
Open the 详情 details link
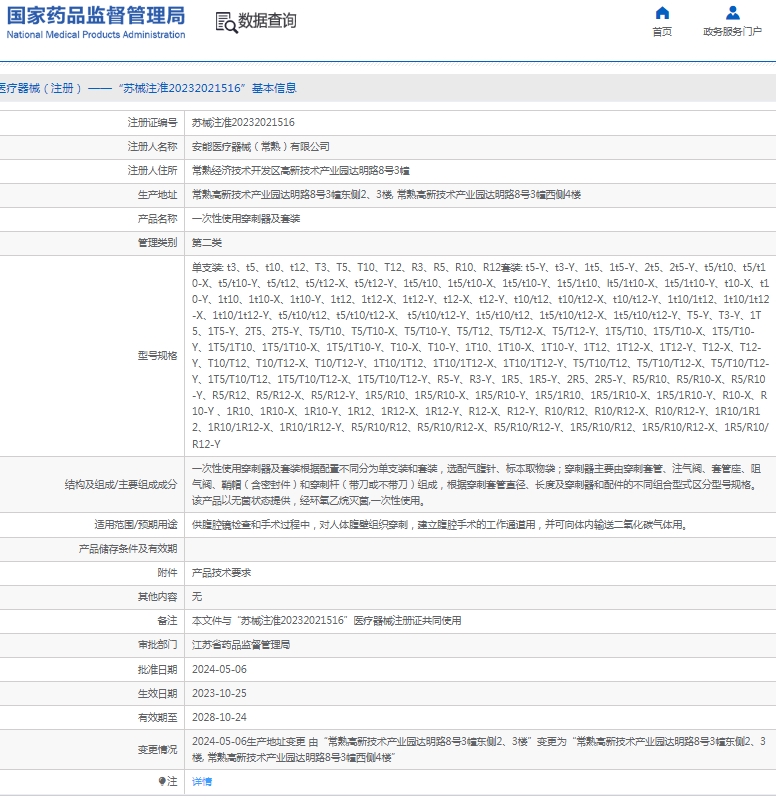tap(202, 781)
